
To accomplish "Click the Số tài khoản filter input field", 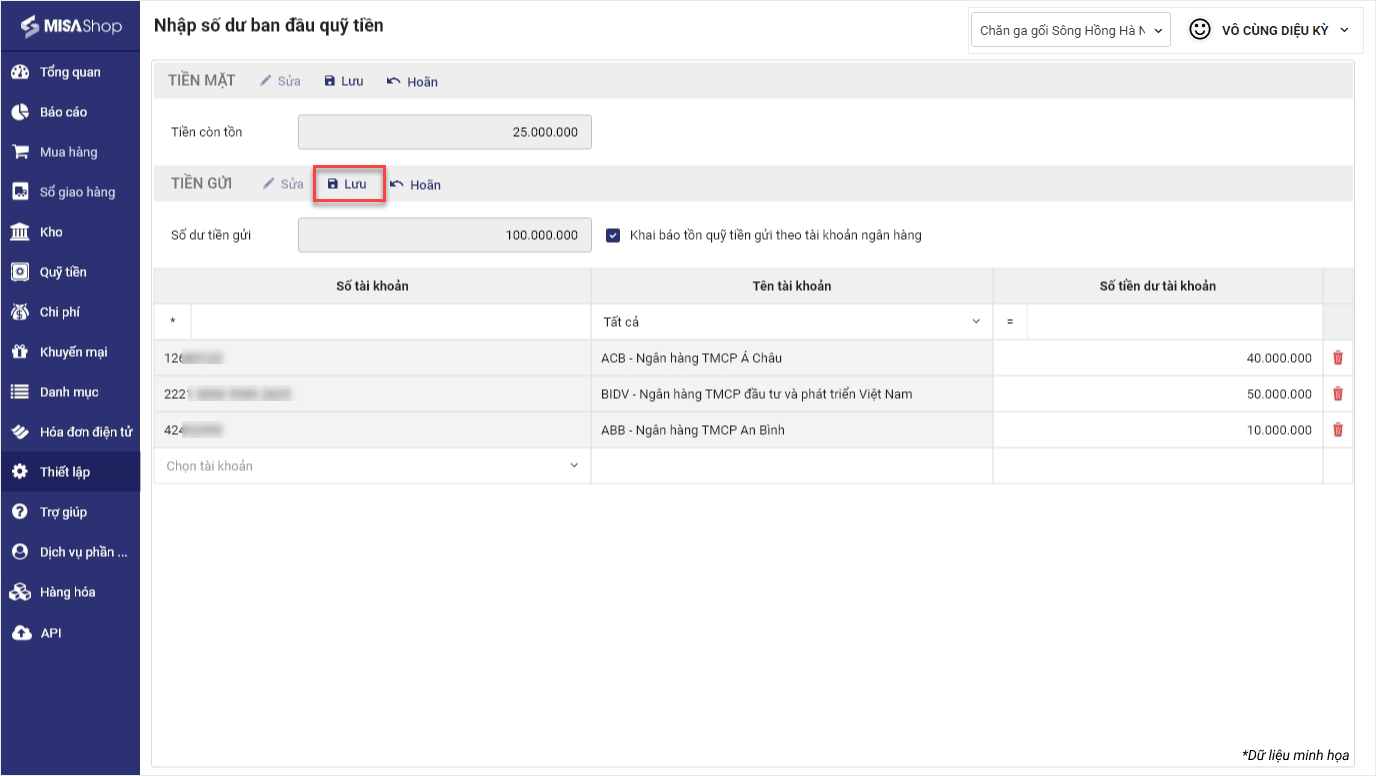I will coord(390,322).
